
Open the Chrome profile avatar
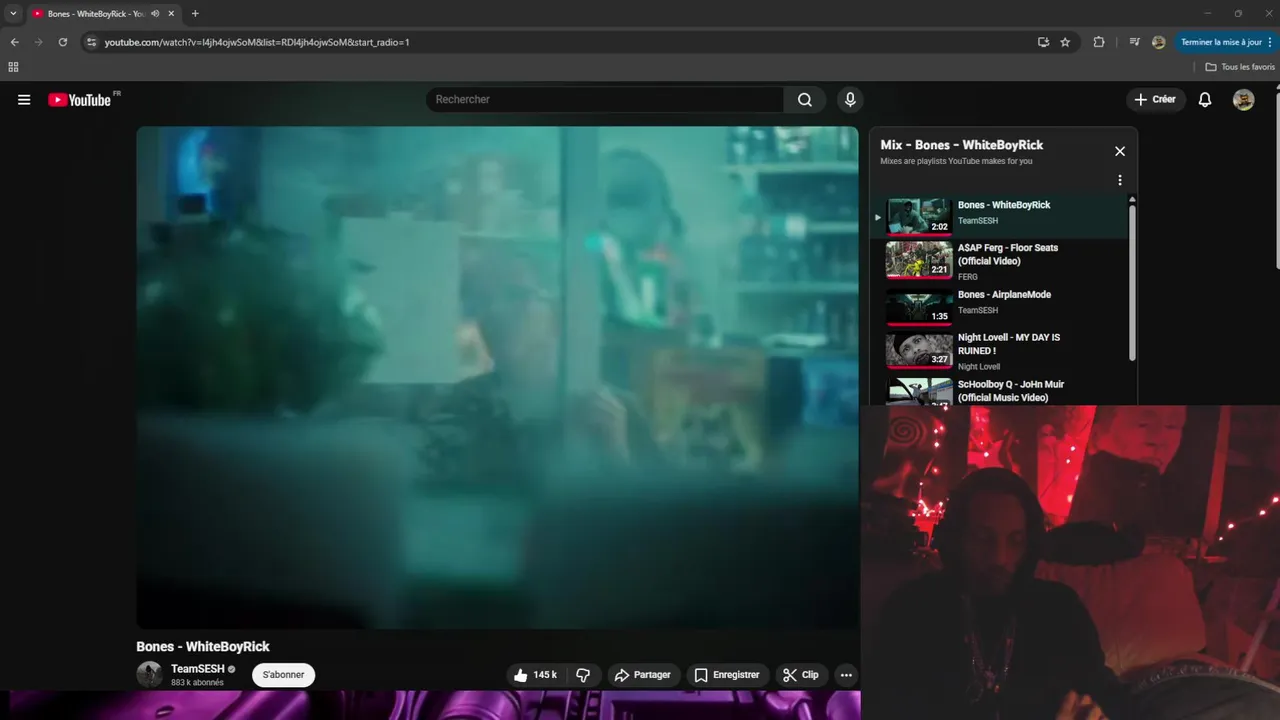coord(1158,42)
